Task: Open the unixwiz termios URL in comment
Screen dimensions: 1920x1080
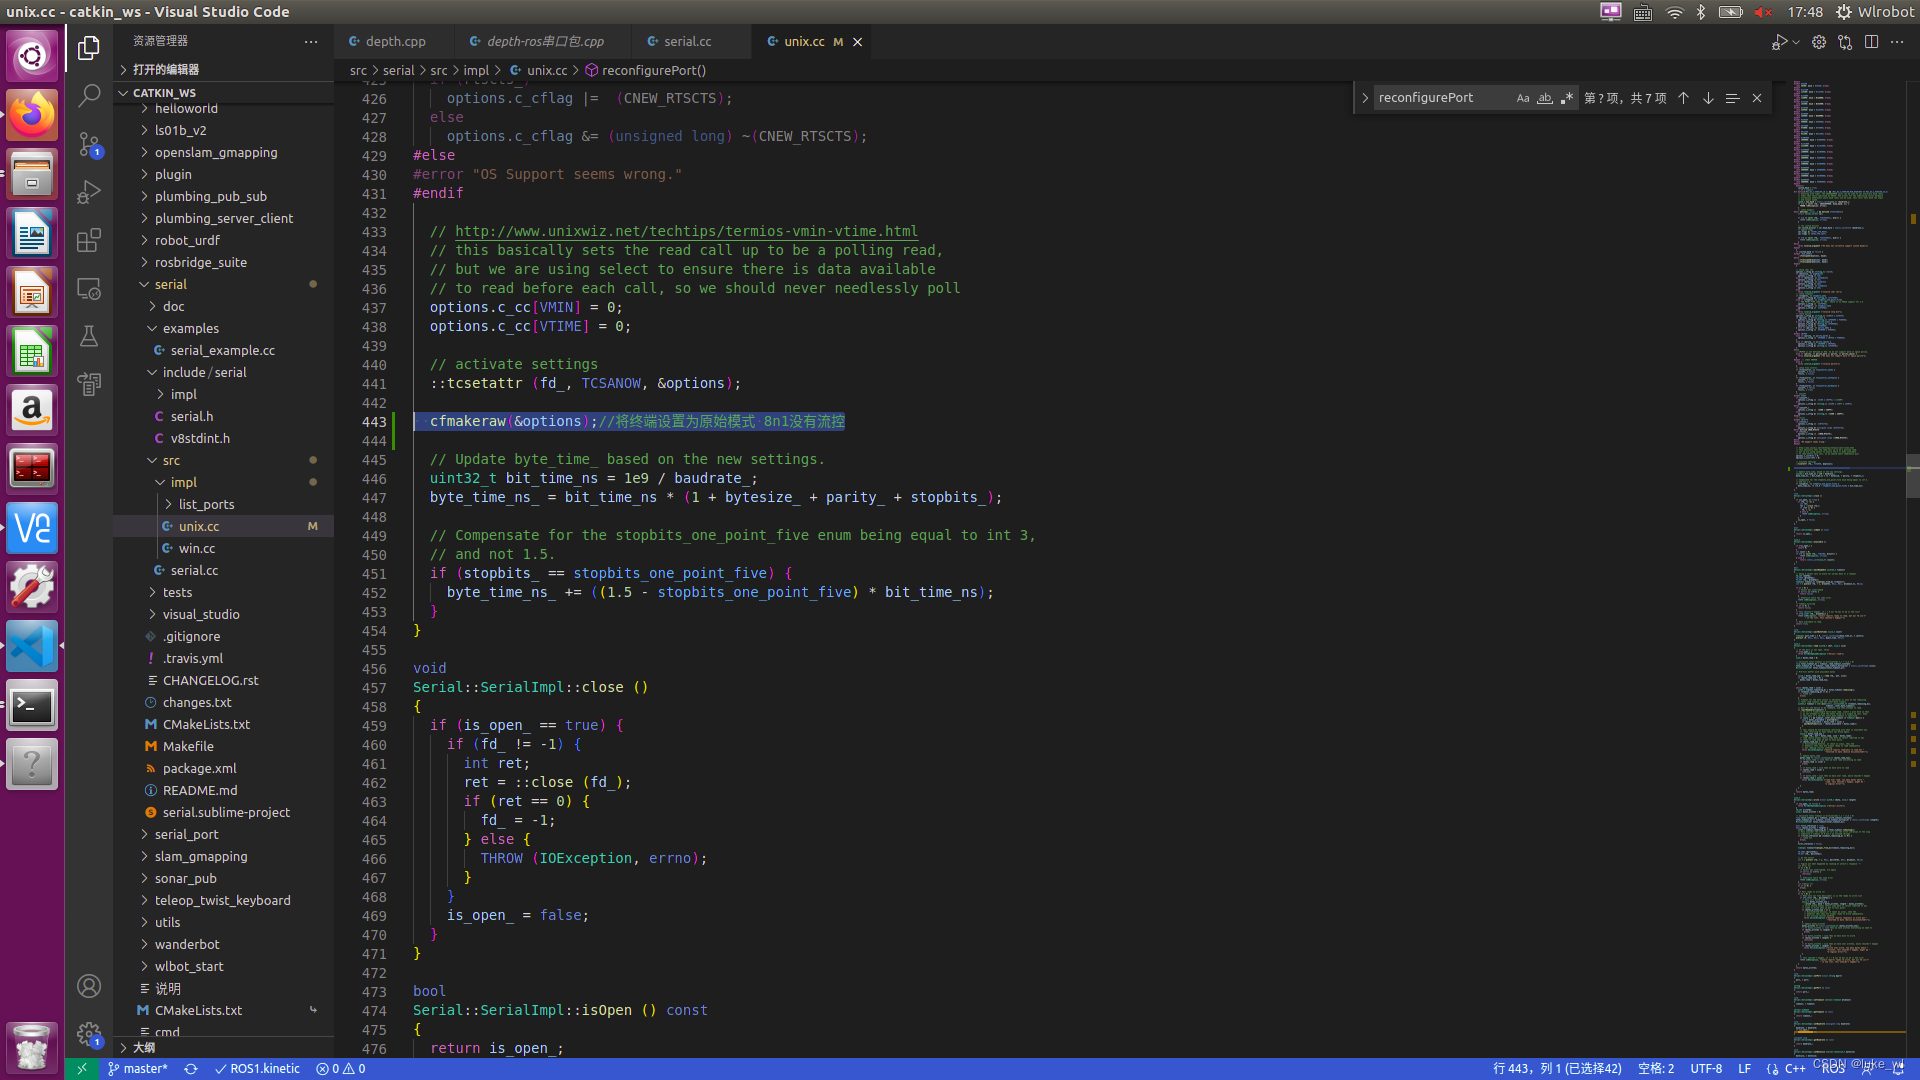Action: (x=686, y=231)
